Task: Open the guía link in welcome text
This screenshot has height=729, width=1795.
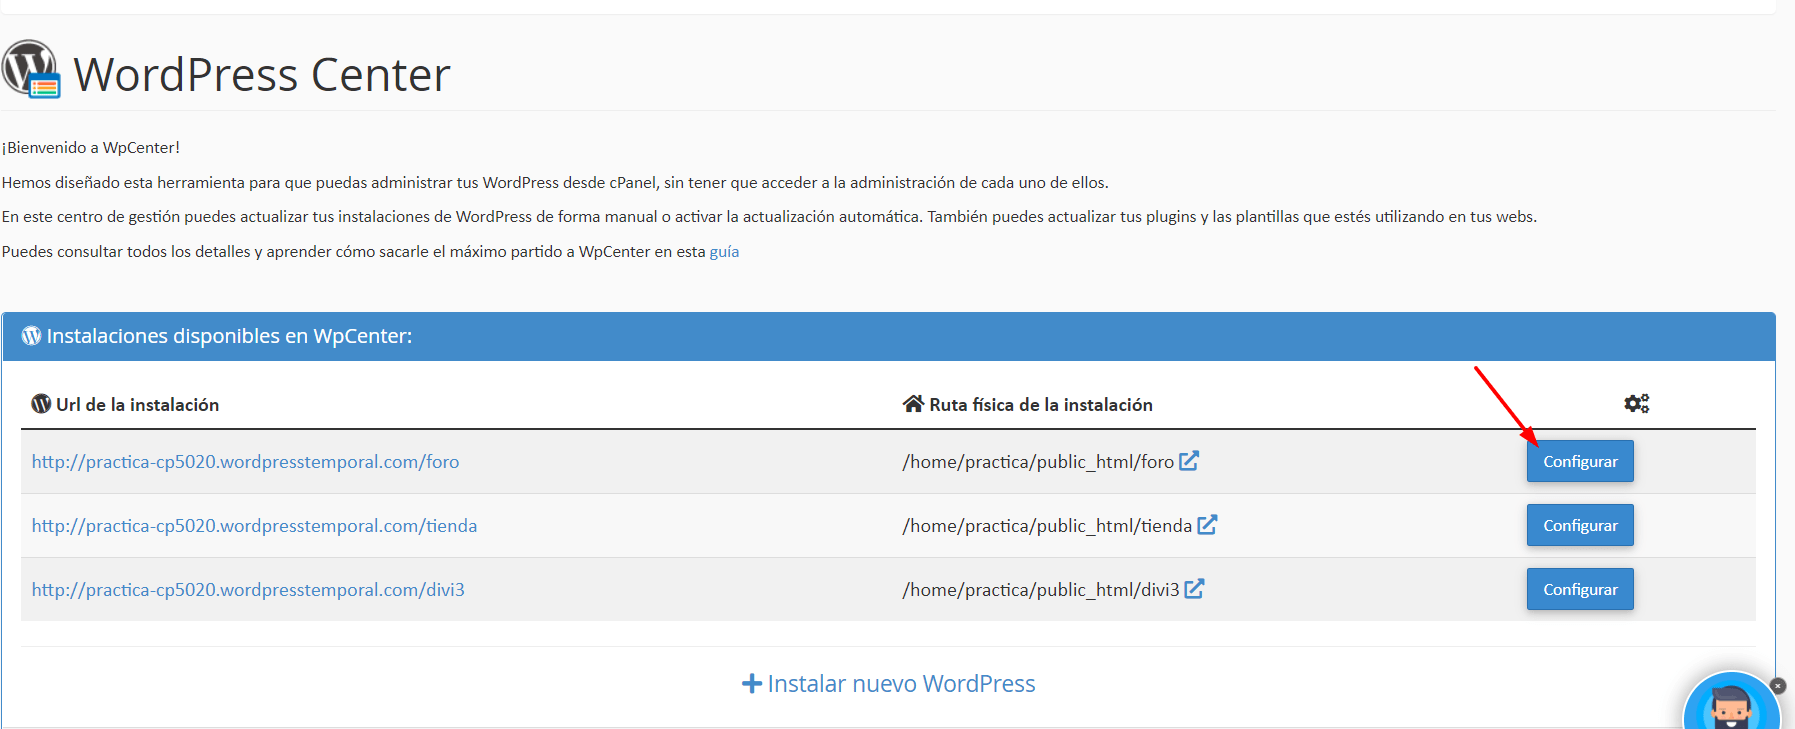Action: pyautogui.click(x=724, y=252)
